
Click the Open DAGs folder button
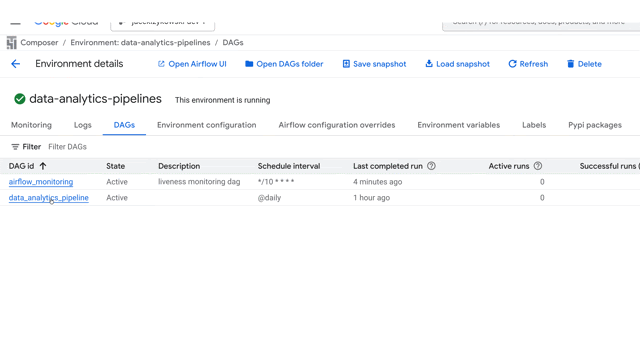pos(284,64)
